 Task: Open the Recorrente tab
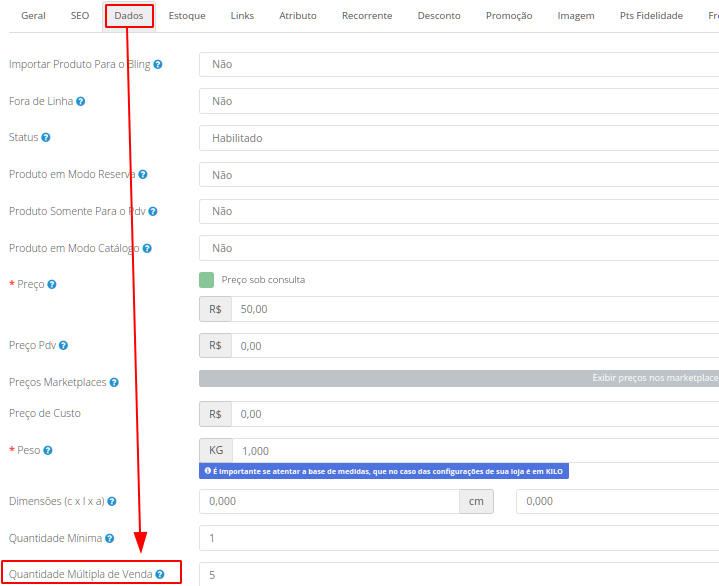click(367, 16)
